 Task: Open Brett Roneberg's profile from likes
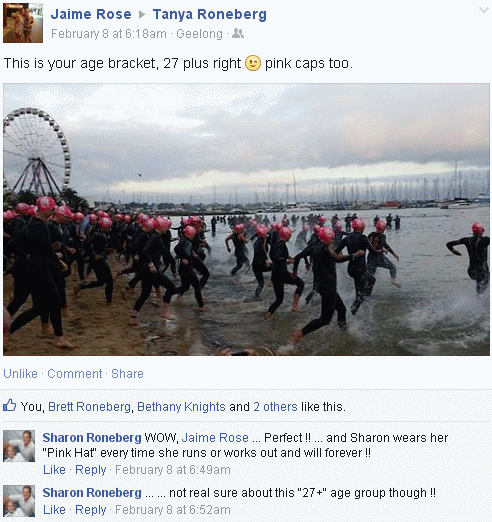[89, 407]
